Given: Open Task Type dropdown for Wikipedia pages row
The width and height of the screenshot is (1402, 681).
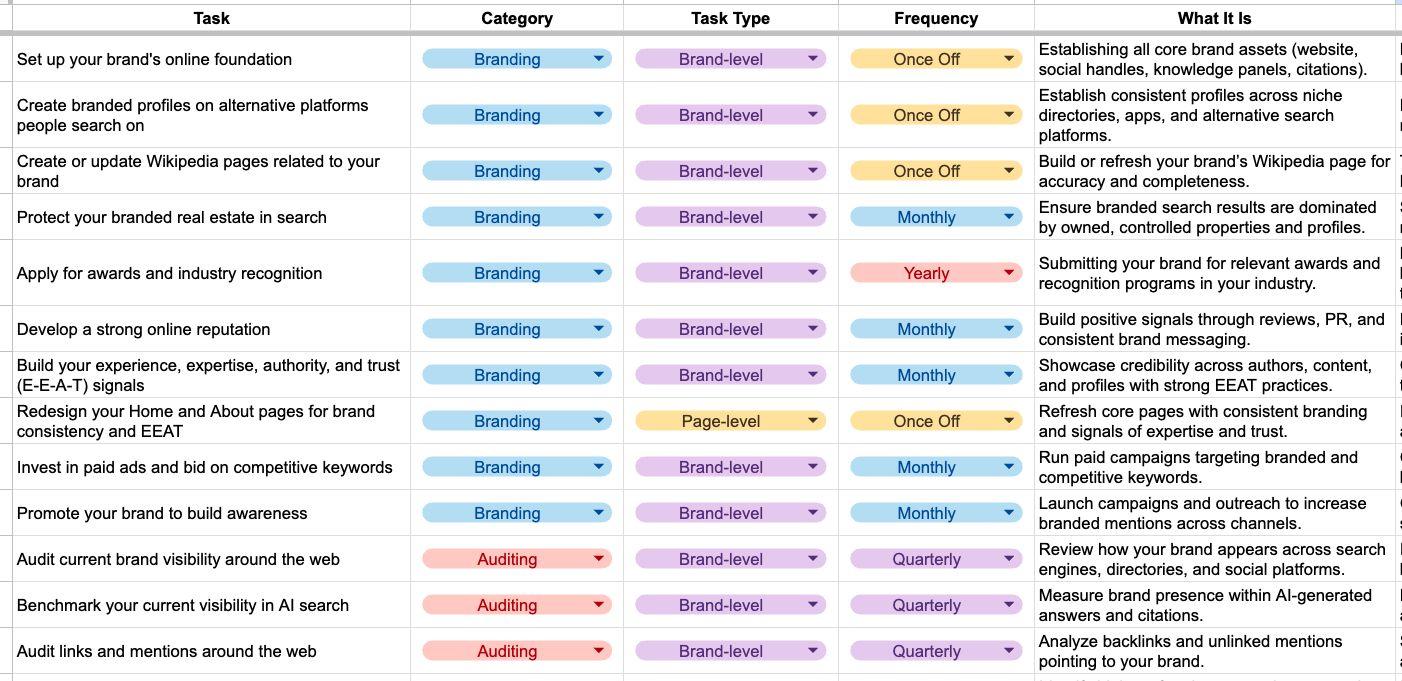Looking at the screenshot, I should point(730,171).
